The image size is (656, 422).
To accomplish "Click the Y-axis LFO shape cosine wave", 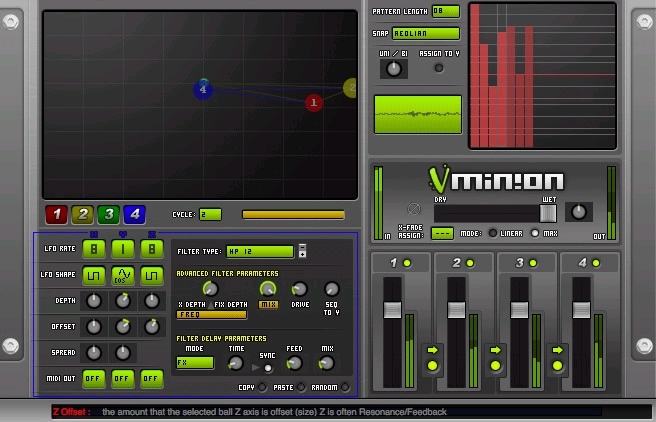I will click(x=123, y=275).
